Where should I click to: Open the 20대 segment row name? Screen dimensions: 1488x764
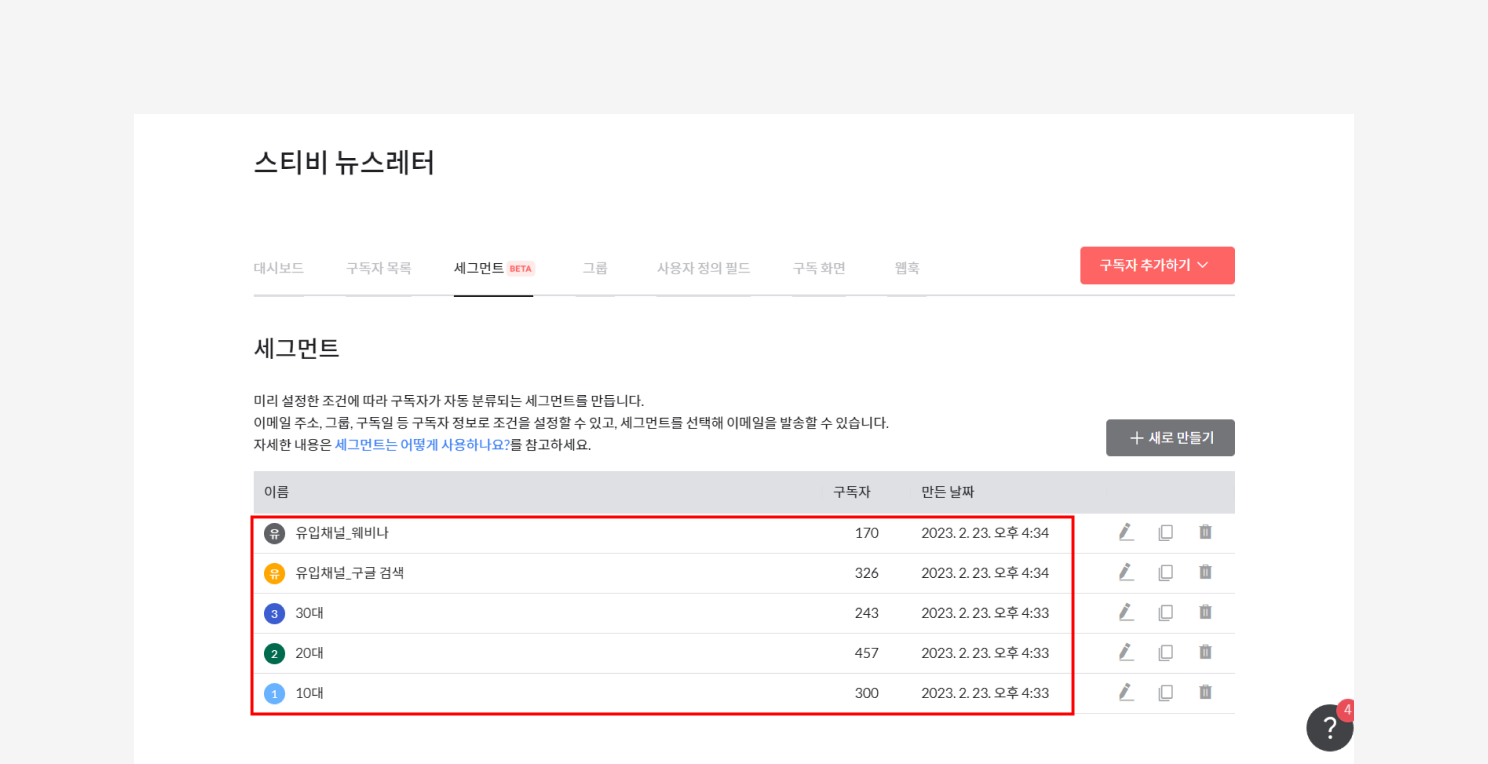click(x=309, y=653)
